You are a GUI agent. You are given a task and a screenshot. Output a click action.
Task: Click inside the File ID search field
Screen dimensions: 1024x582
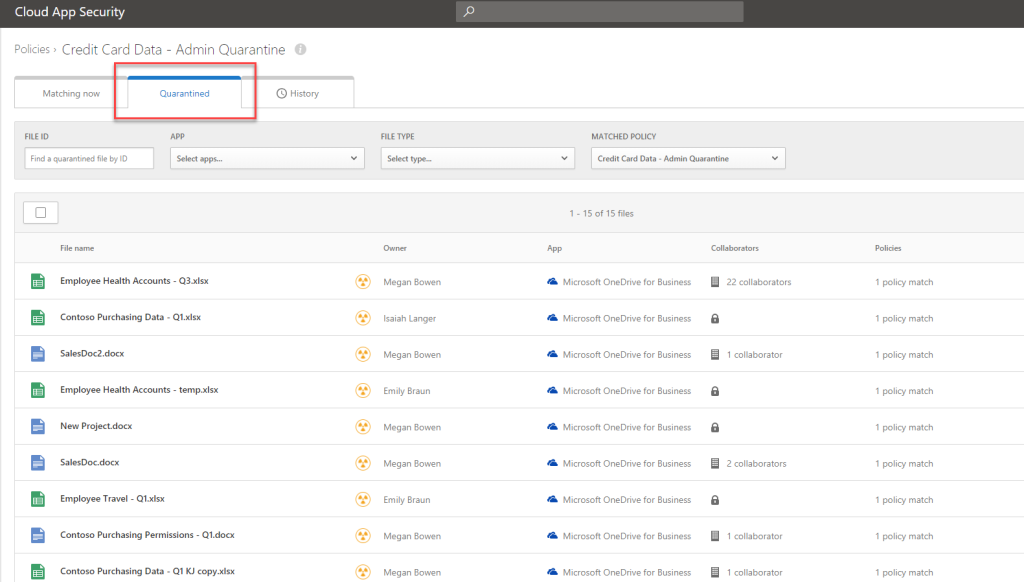click(88, 158)
